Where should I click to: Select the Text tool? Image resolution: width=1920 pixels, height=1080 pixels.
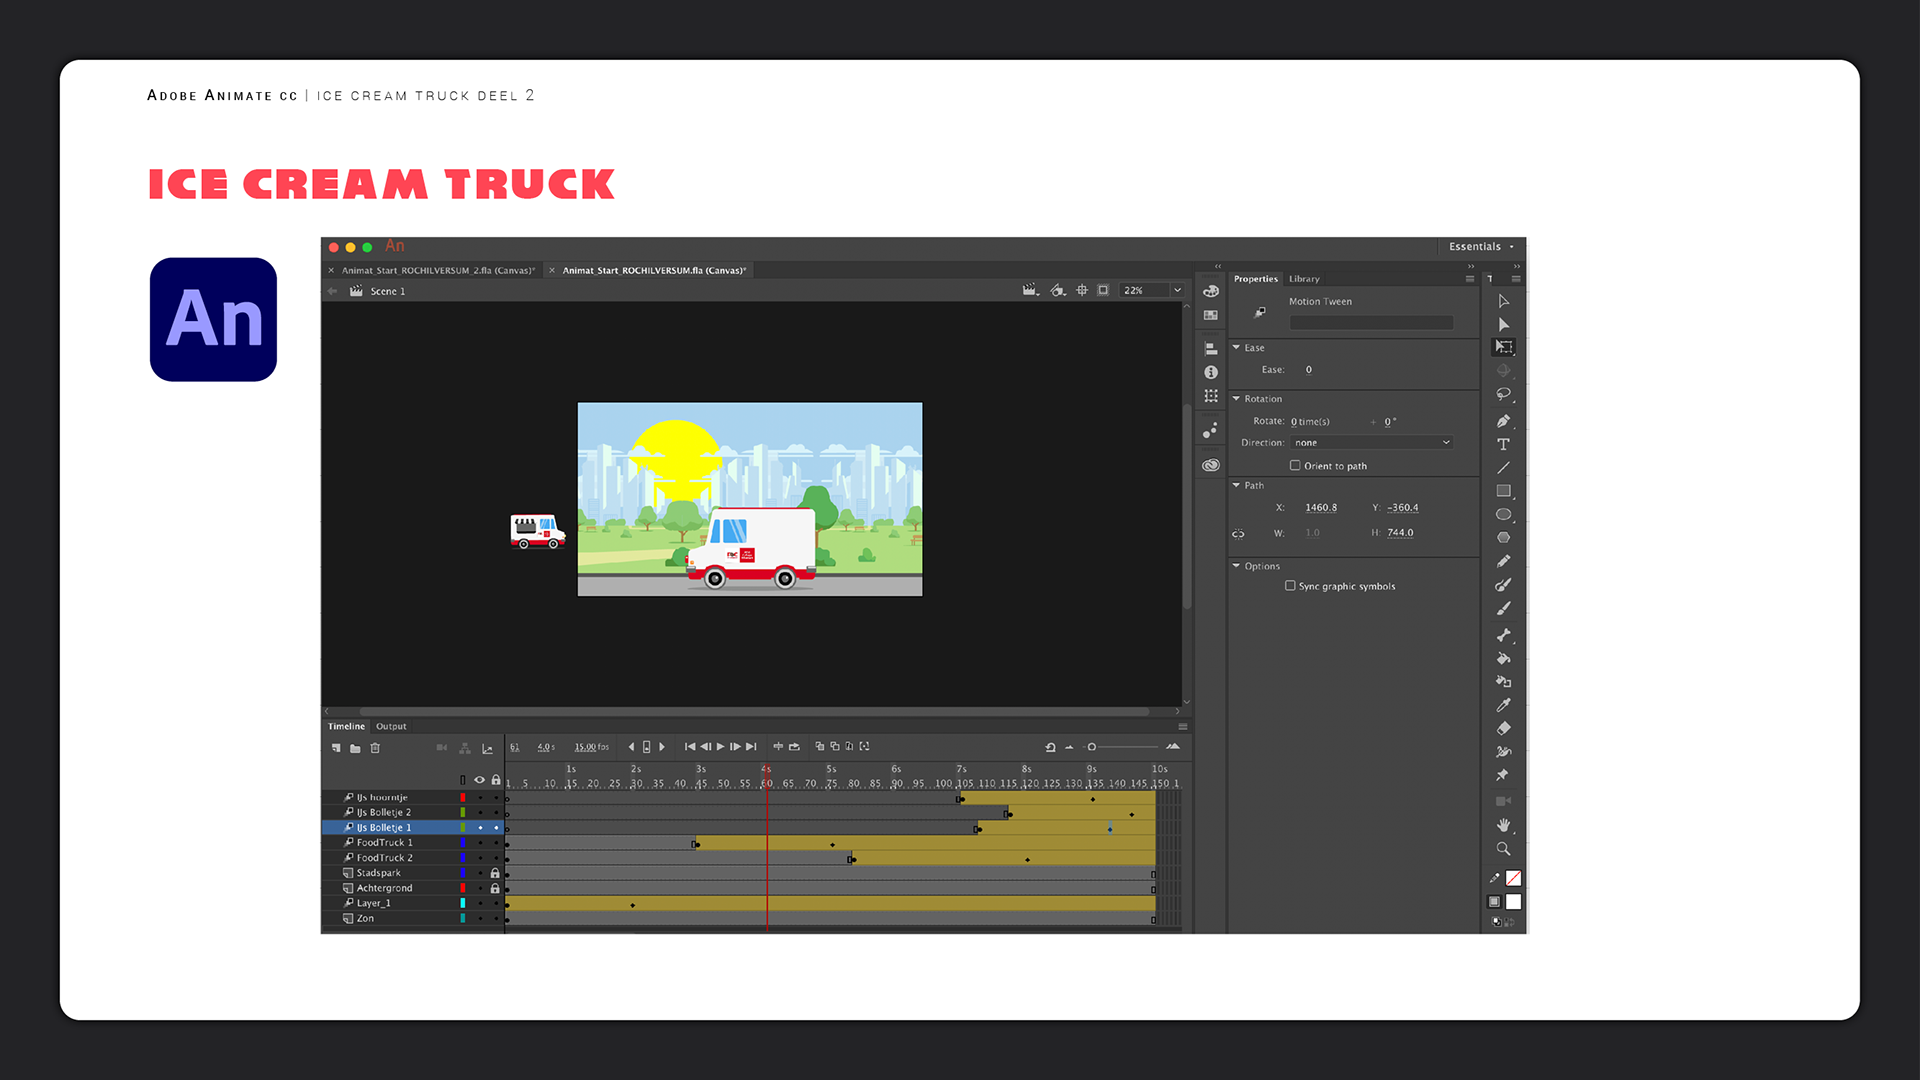point(1503,444)
